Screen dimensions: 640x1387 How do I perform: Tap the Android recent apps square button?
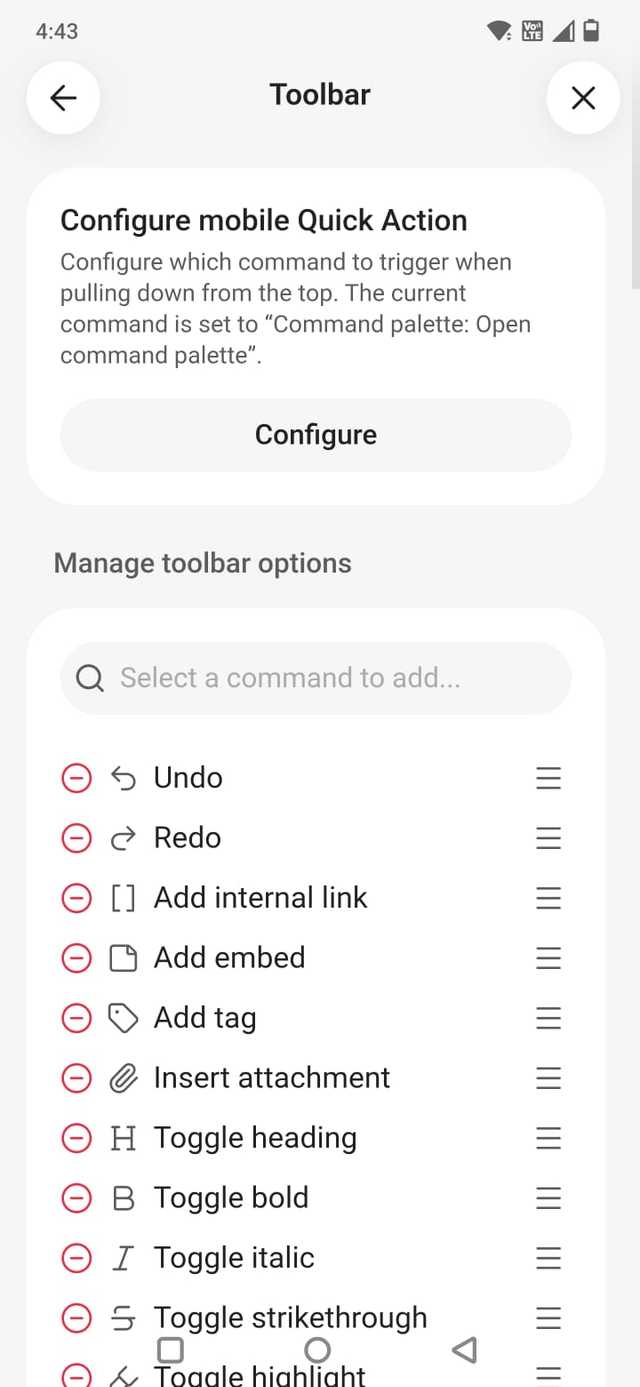(171, 1350)
